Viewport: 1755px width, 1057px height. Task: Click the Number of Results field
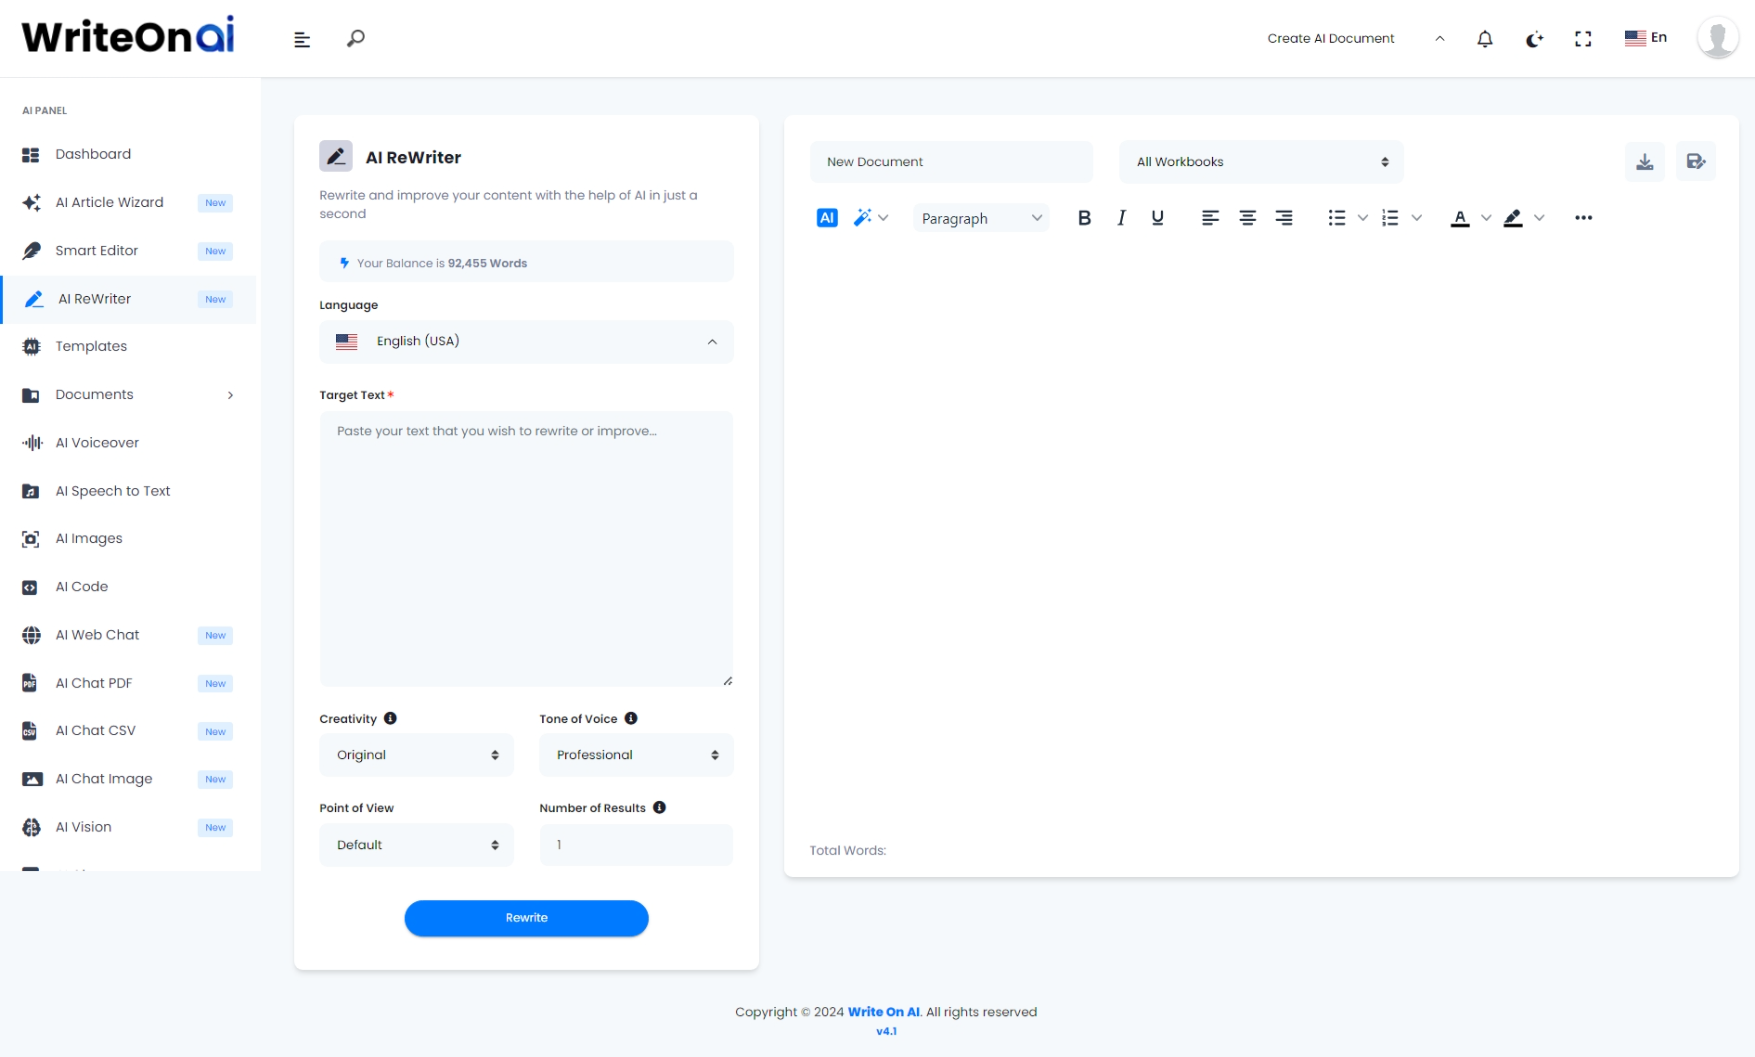click(x=636, y=845)
